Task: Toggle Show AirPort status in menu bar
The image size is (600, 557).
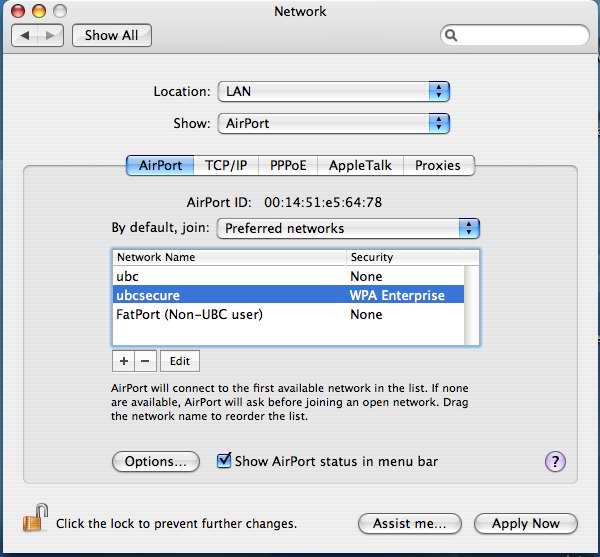Action: 224,461
